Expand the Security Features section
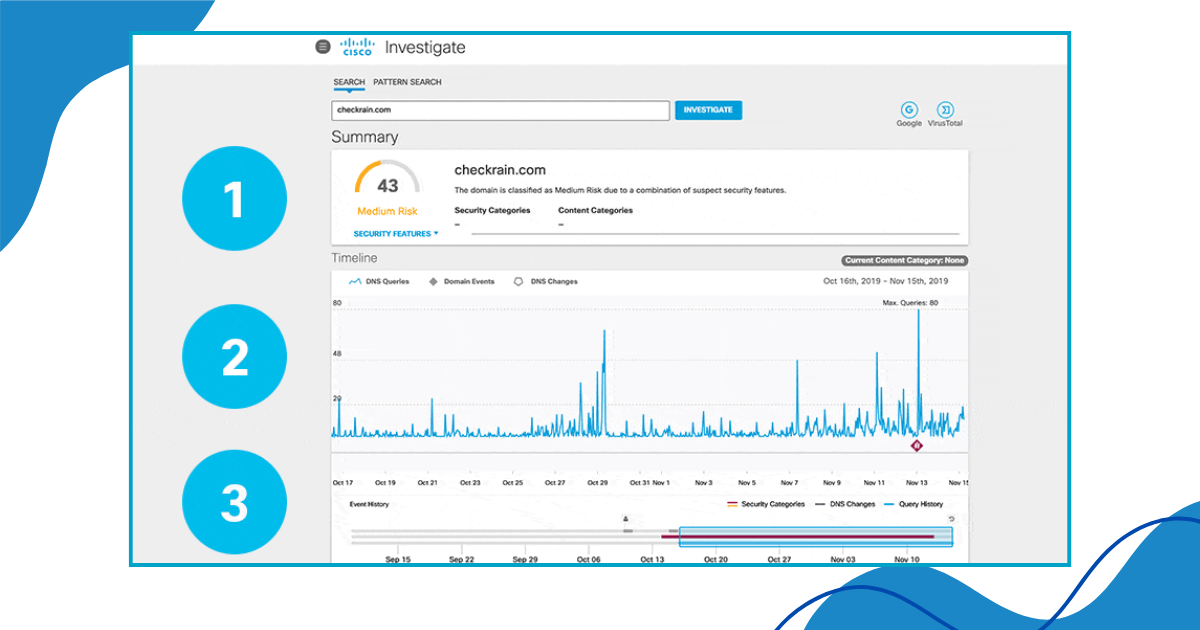The height and width of the screenshot is (630, 1200). [393, 232]
